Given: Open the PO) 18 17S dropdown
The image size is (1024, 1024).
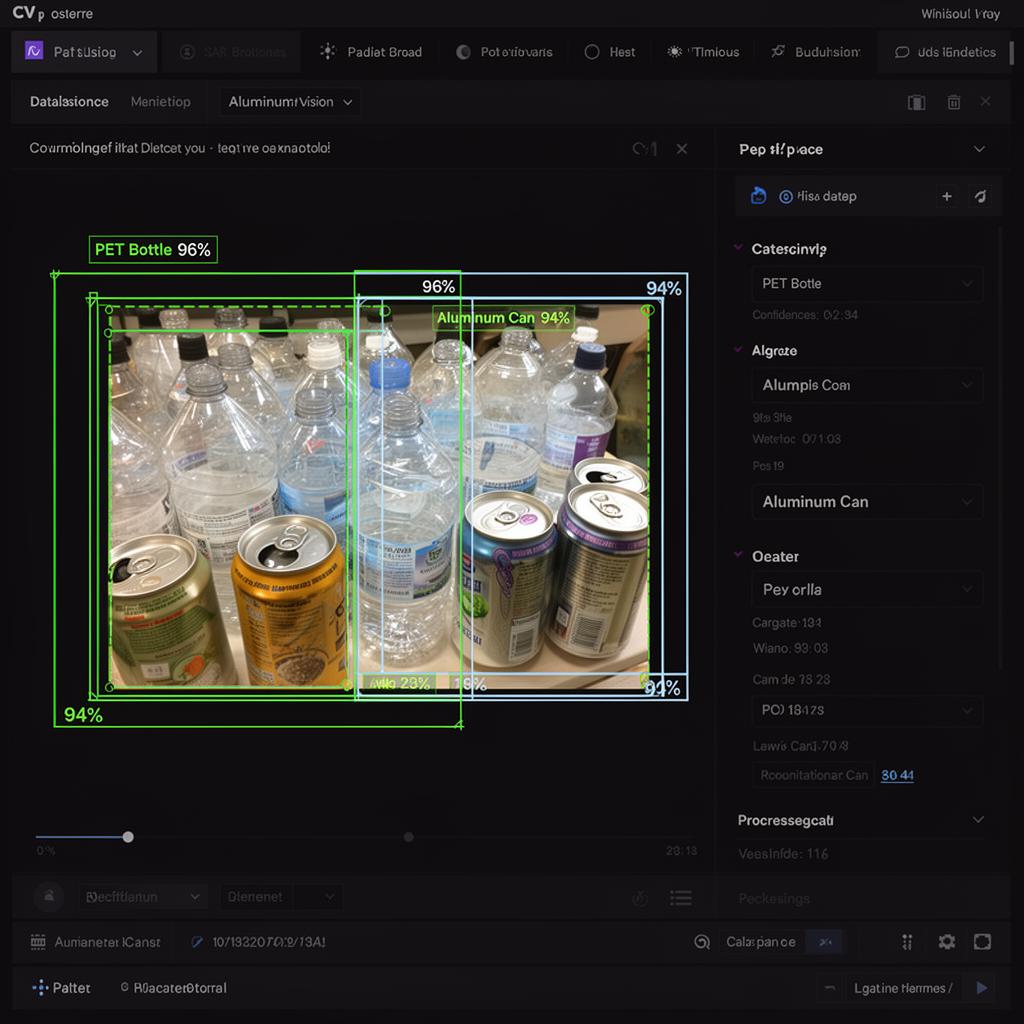Looking at the screenshot, I should point(867,710).
